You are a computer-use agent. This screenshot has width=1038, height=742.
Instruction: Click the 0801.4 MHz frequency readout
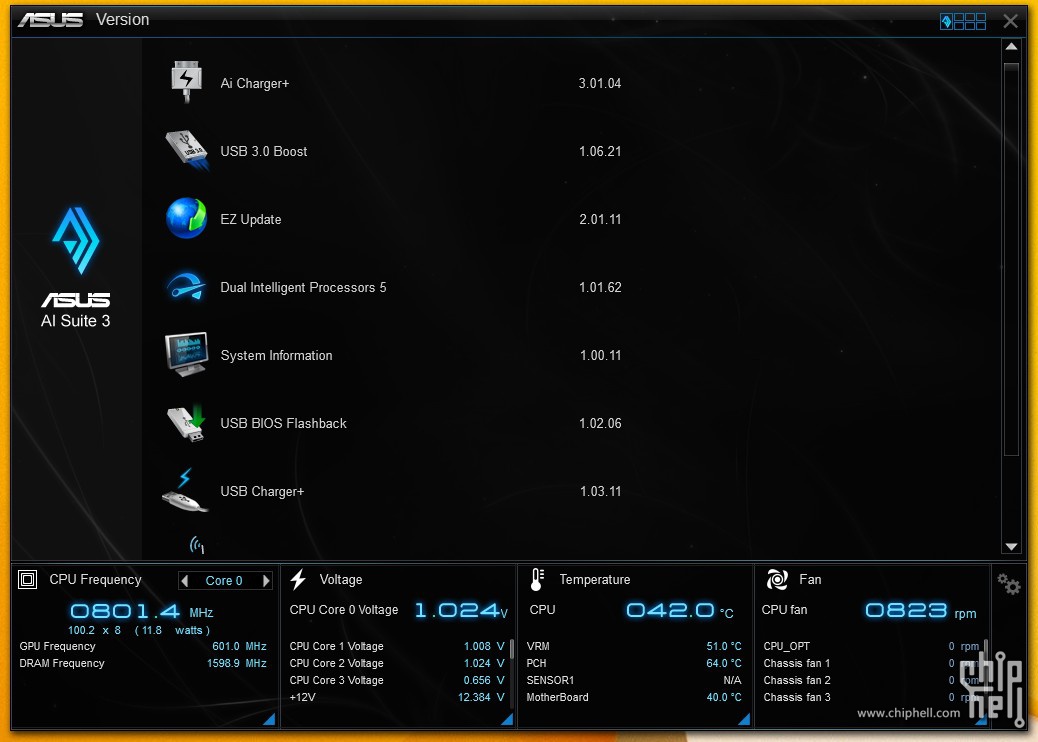(142, 611)
